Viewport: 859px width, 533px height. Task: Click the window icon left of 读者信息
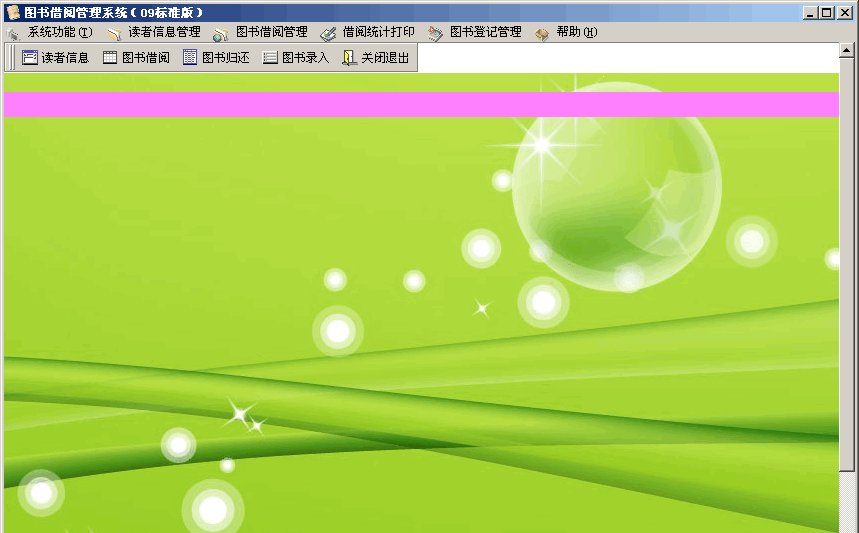tap(30, 58)
